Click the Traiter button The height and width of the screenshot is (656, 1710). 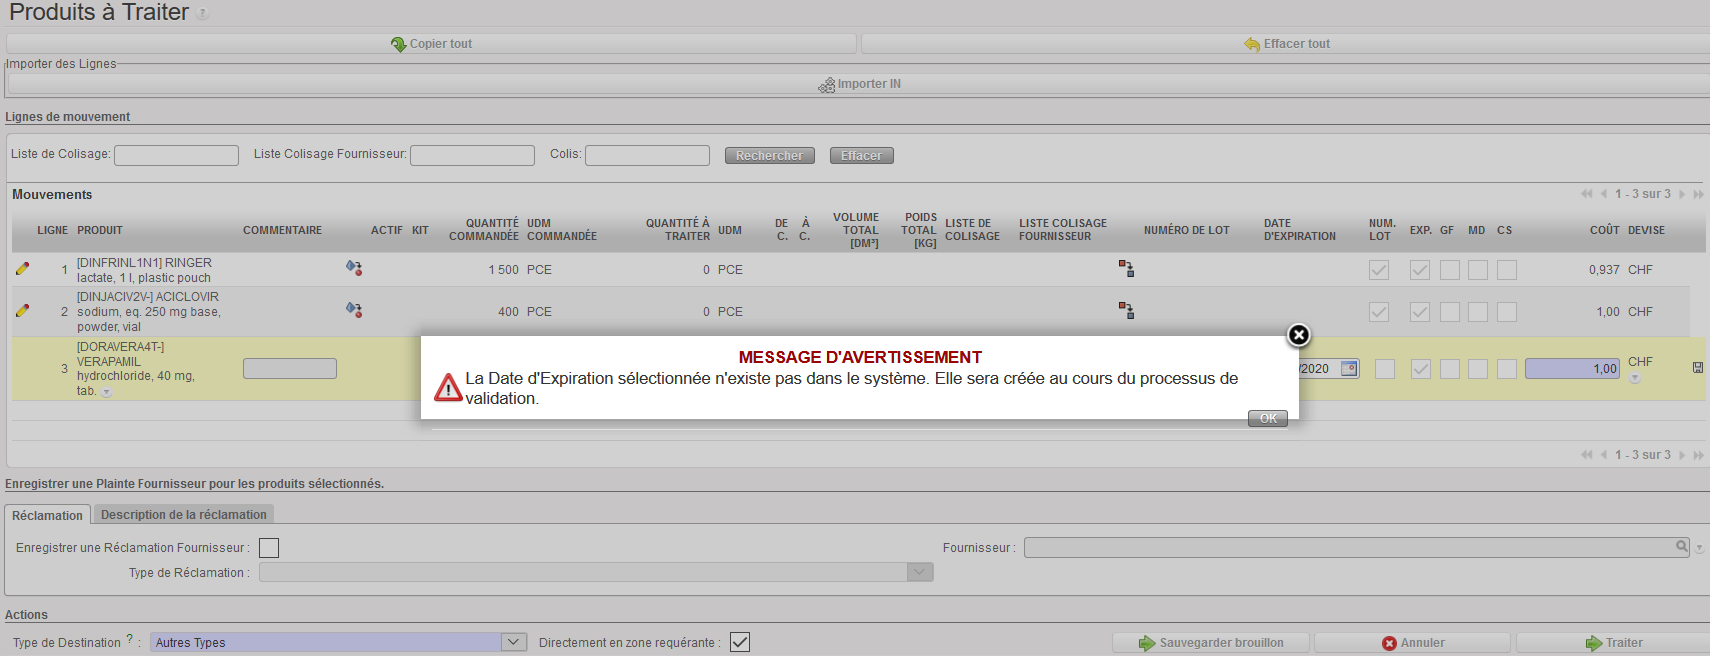click(1613, 643)
